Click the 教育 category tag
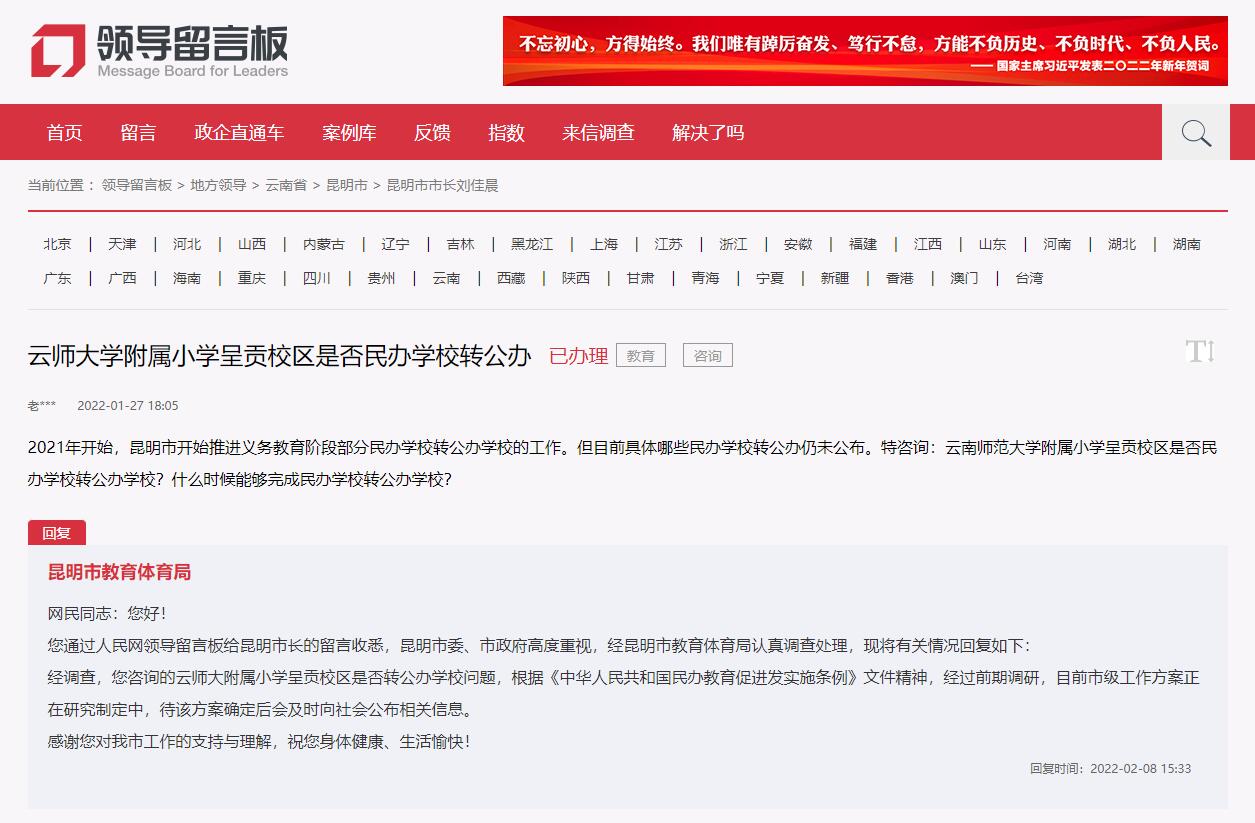This screenshot has height=823, width=1255. [641, 355]
